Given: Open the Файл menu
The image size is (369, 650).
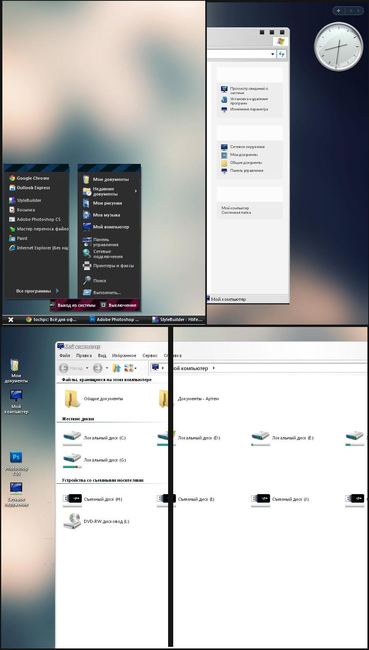Looking at the screenshot, I should [65, 355].
